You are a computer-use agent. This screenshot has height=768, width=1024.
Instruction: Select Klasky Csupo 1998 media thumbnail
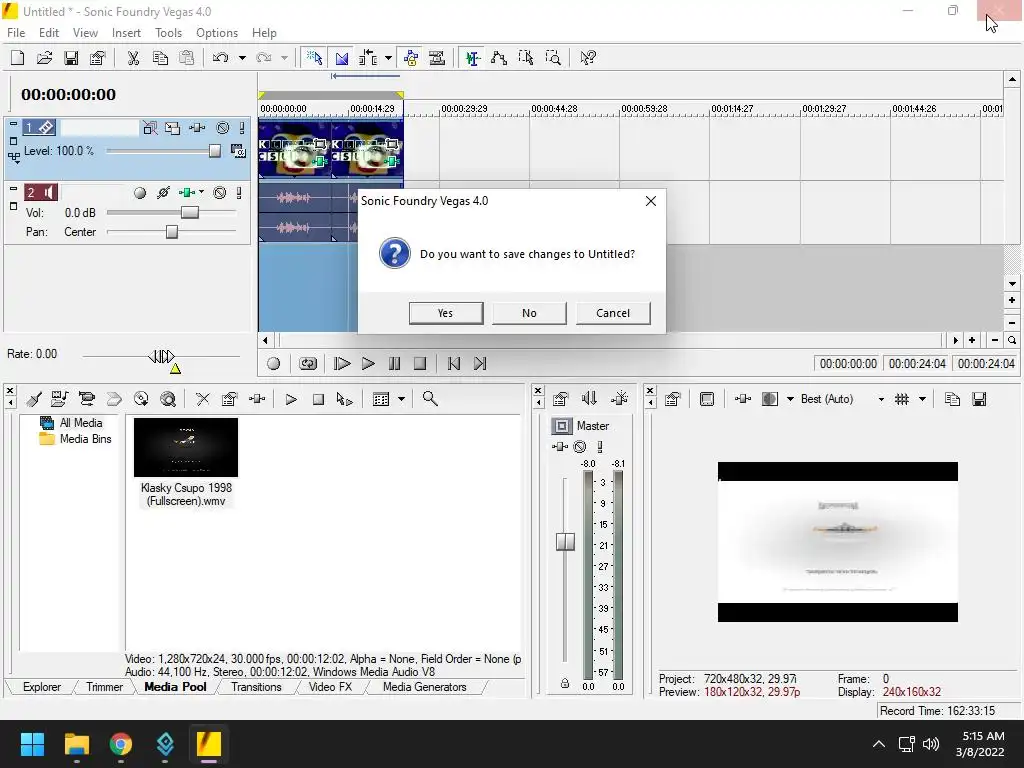[186, 448]
